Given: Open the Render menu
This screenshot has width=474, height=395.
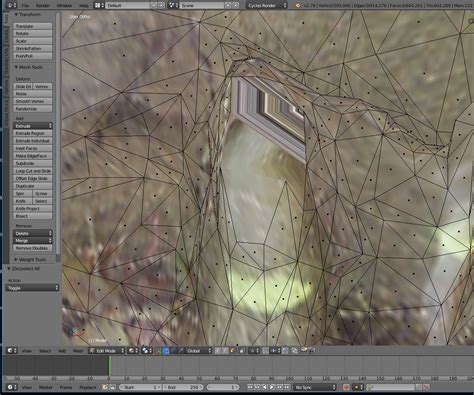Looking at the screenshot, I should coord(42,6).
